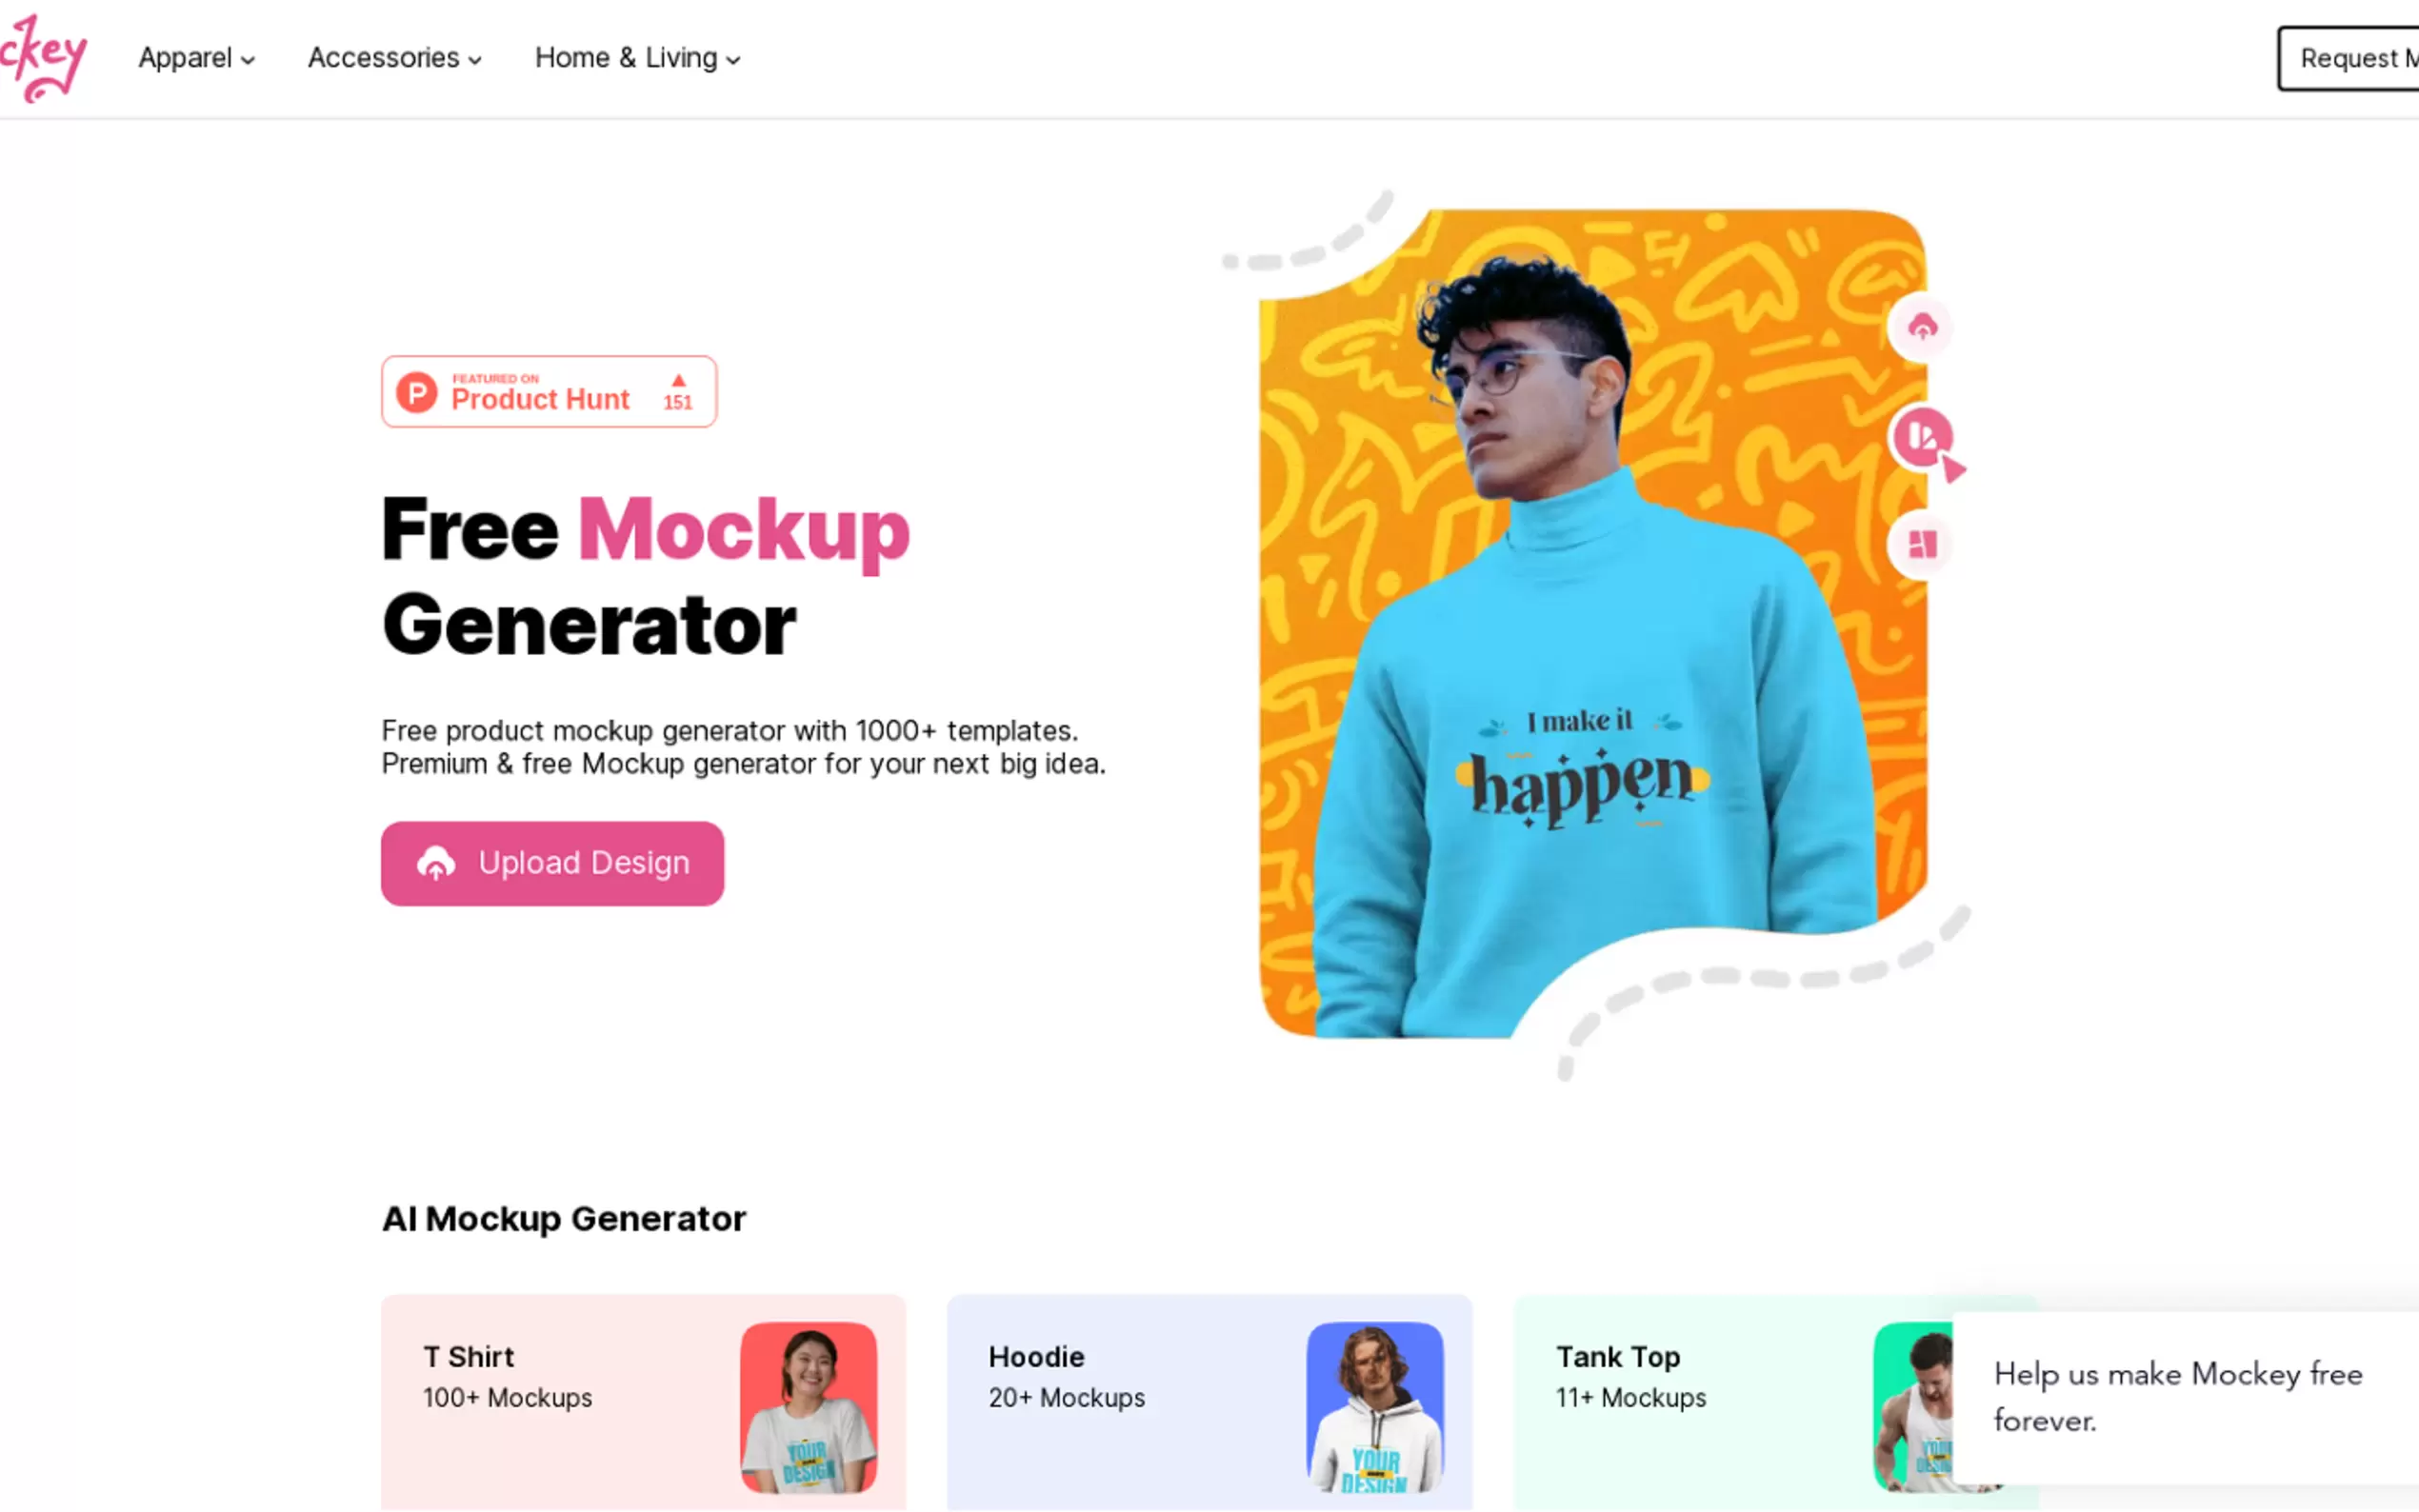Click the upload cloud icon beside hero image
This screenshot has height=1512, width=2419.
(1921, 326)
